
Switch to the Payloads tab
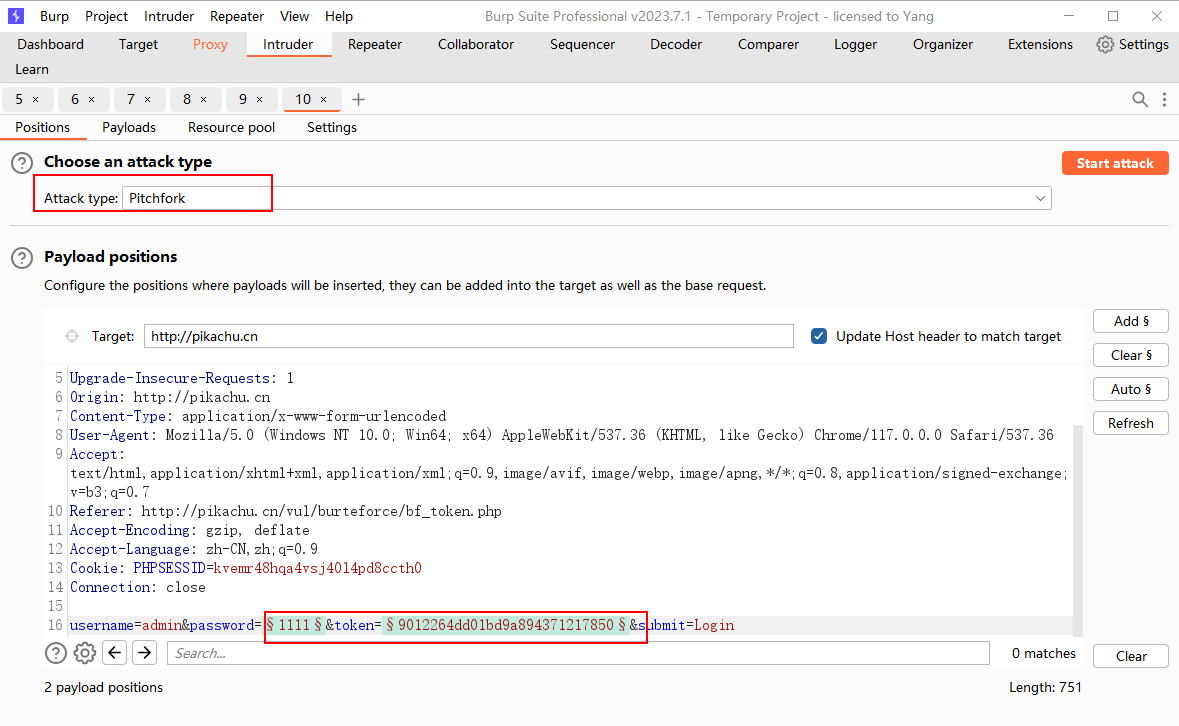pos(129,127)
